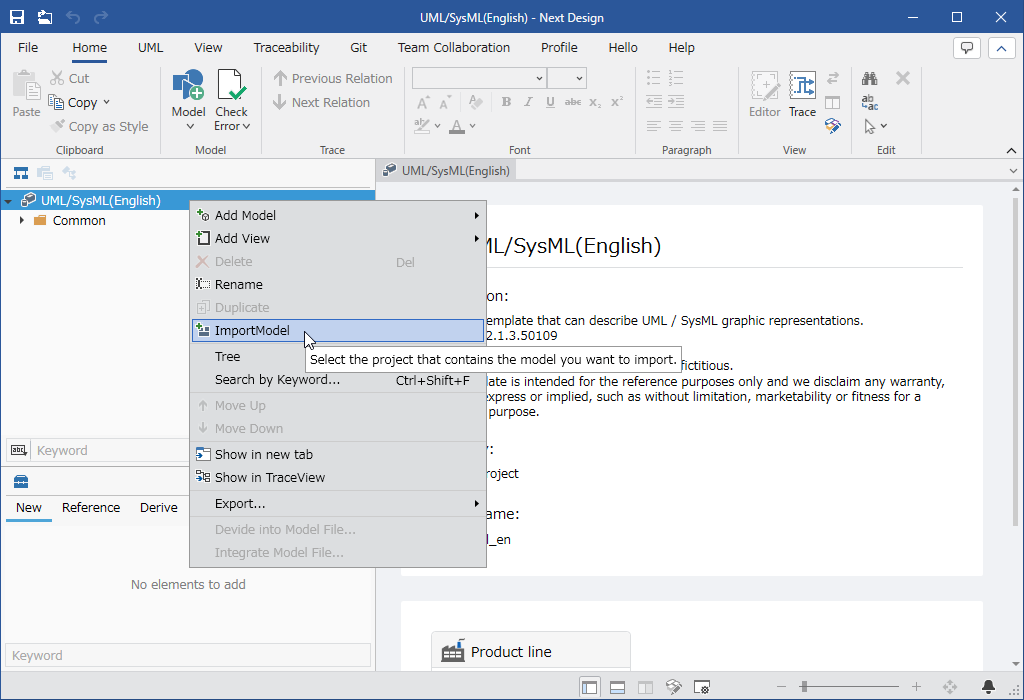The height and width of the screenshot is (700, 1024).
Task: Go to Next Relation
Action: click(x=321, y=103)
